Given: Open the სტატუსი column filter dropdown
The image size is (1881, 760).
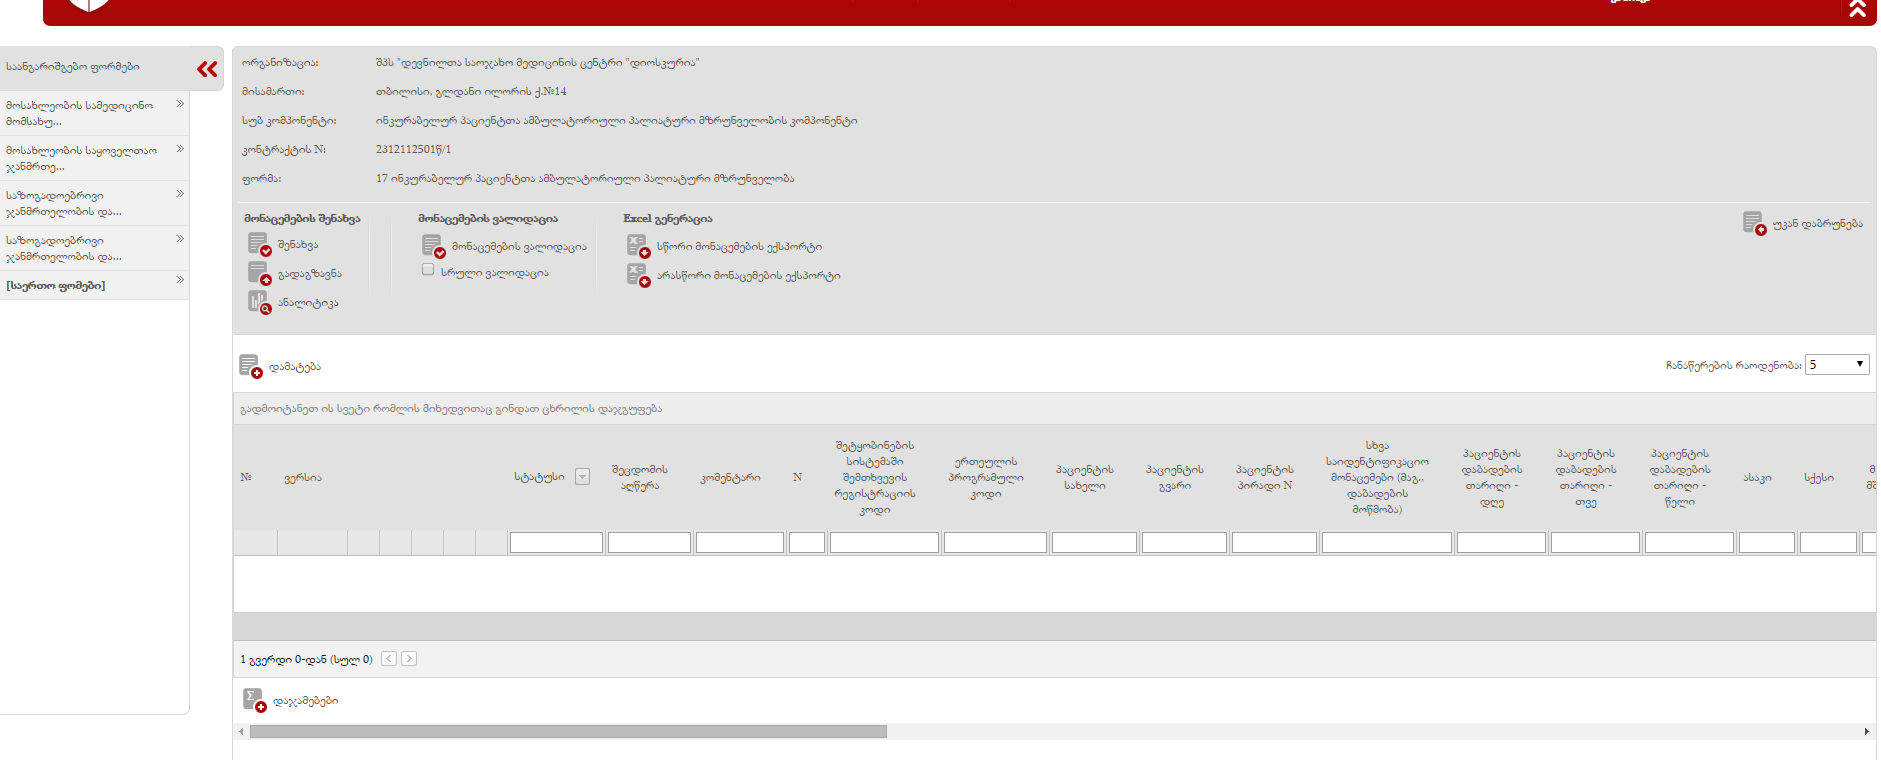Looking at the screenshot, I should [582, 477].
